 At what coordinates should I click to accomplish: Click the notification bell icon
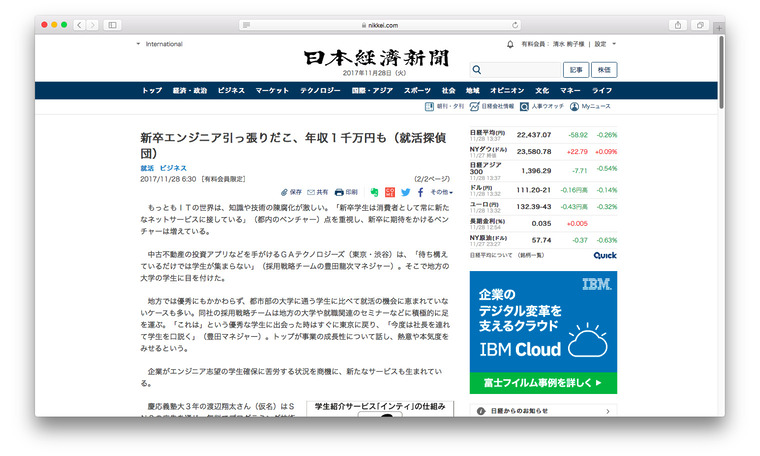pyautogui.click(x=509, y=44)
